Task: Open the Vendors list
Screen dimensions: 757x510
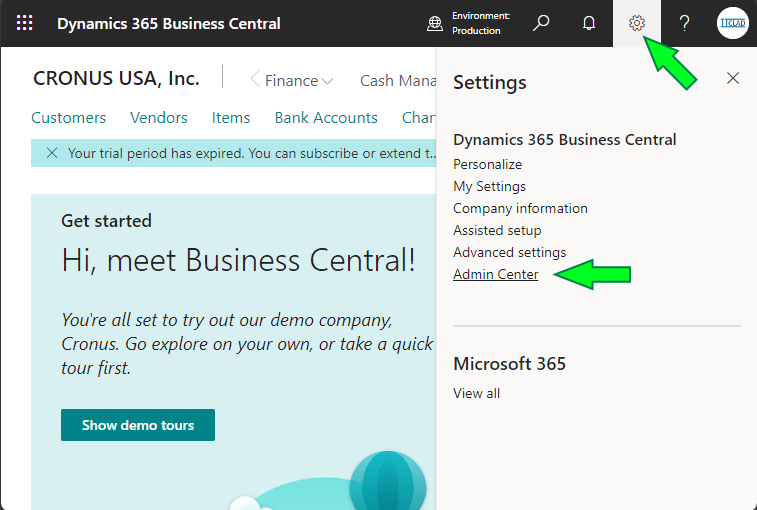Action: (x=159, y=117)
